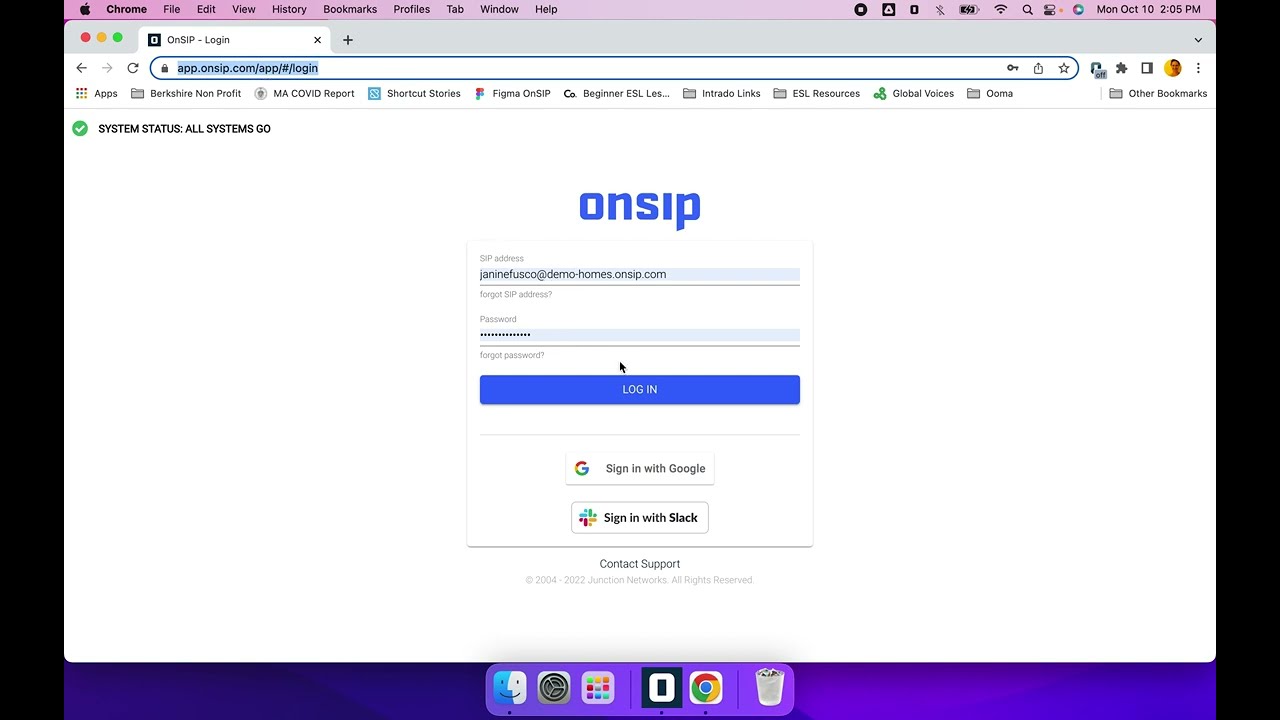Screen dimensions: 1280x720
Task: Reload the page with refresh icon
Action: tap(133, 68)
